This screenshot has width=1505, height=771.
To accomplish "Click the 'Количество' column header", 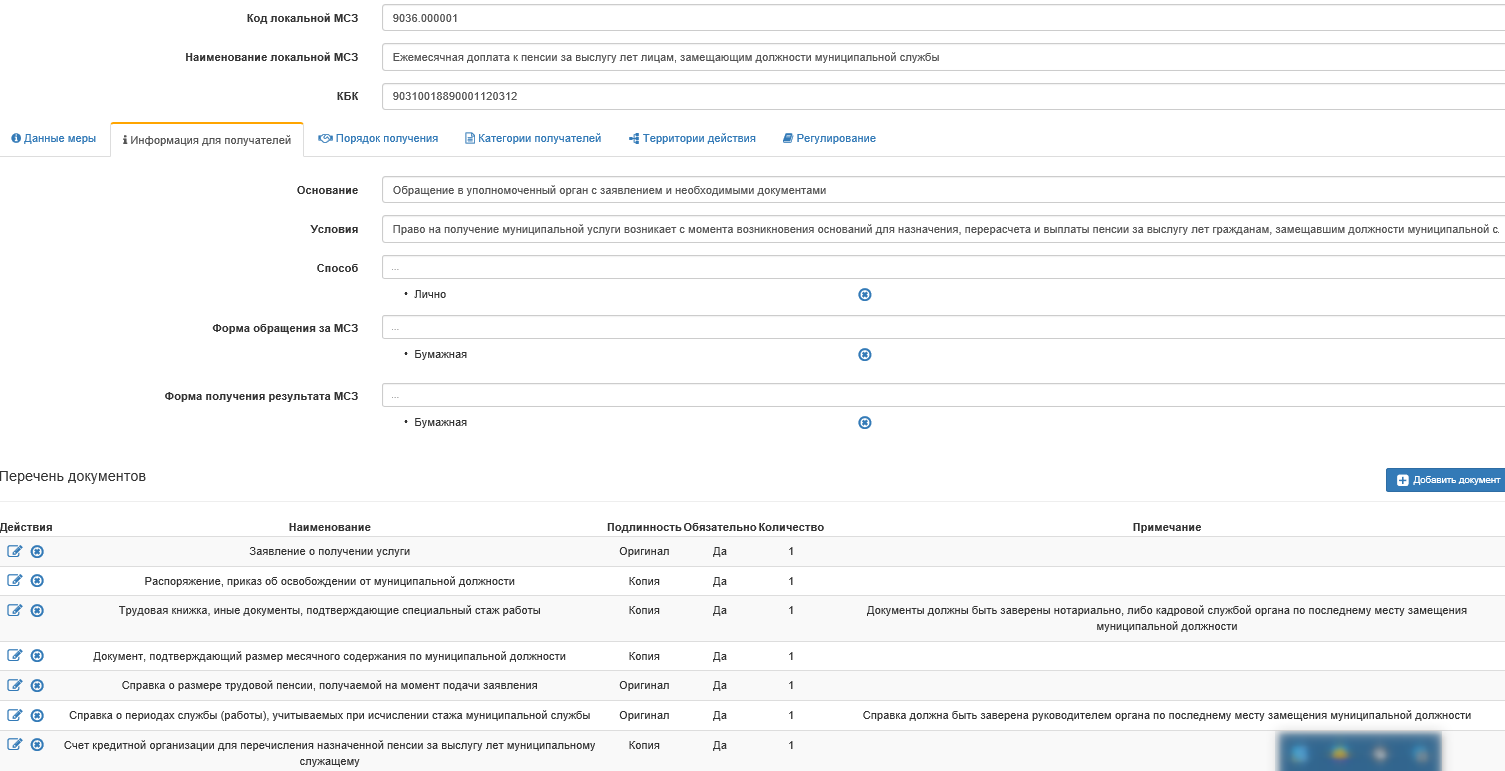I will [791, 527].
